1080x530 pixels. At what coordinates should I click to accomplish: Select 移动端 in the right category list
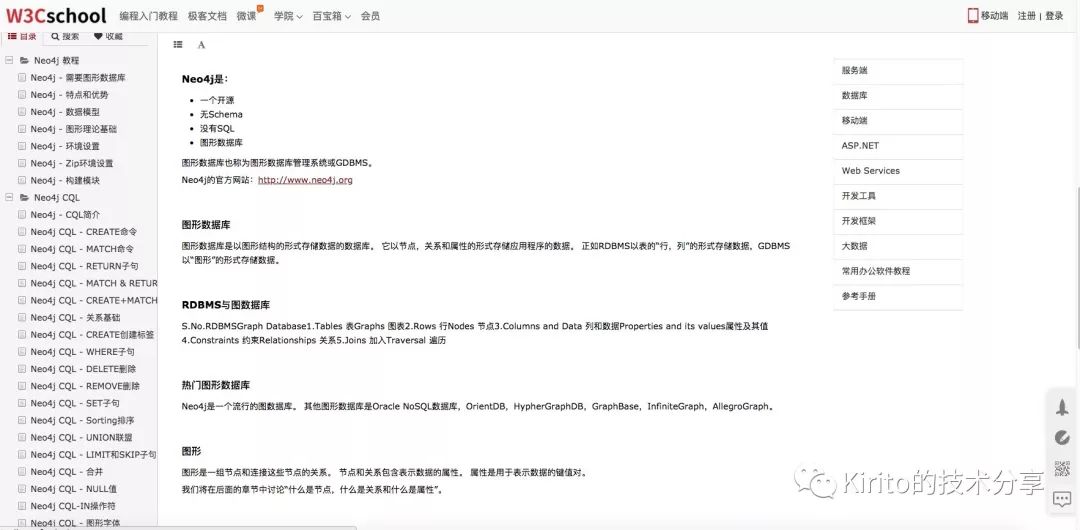897,121
